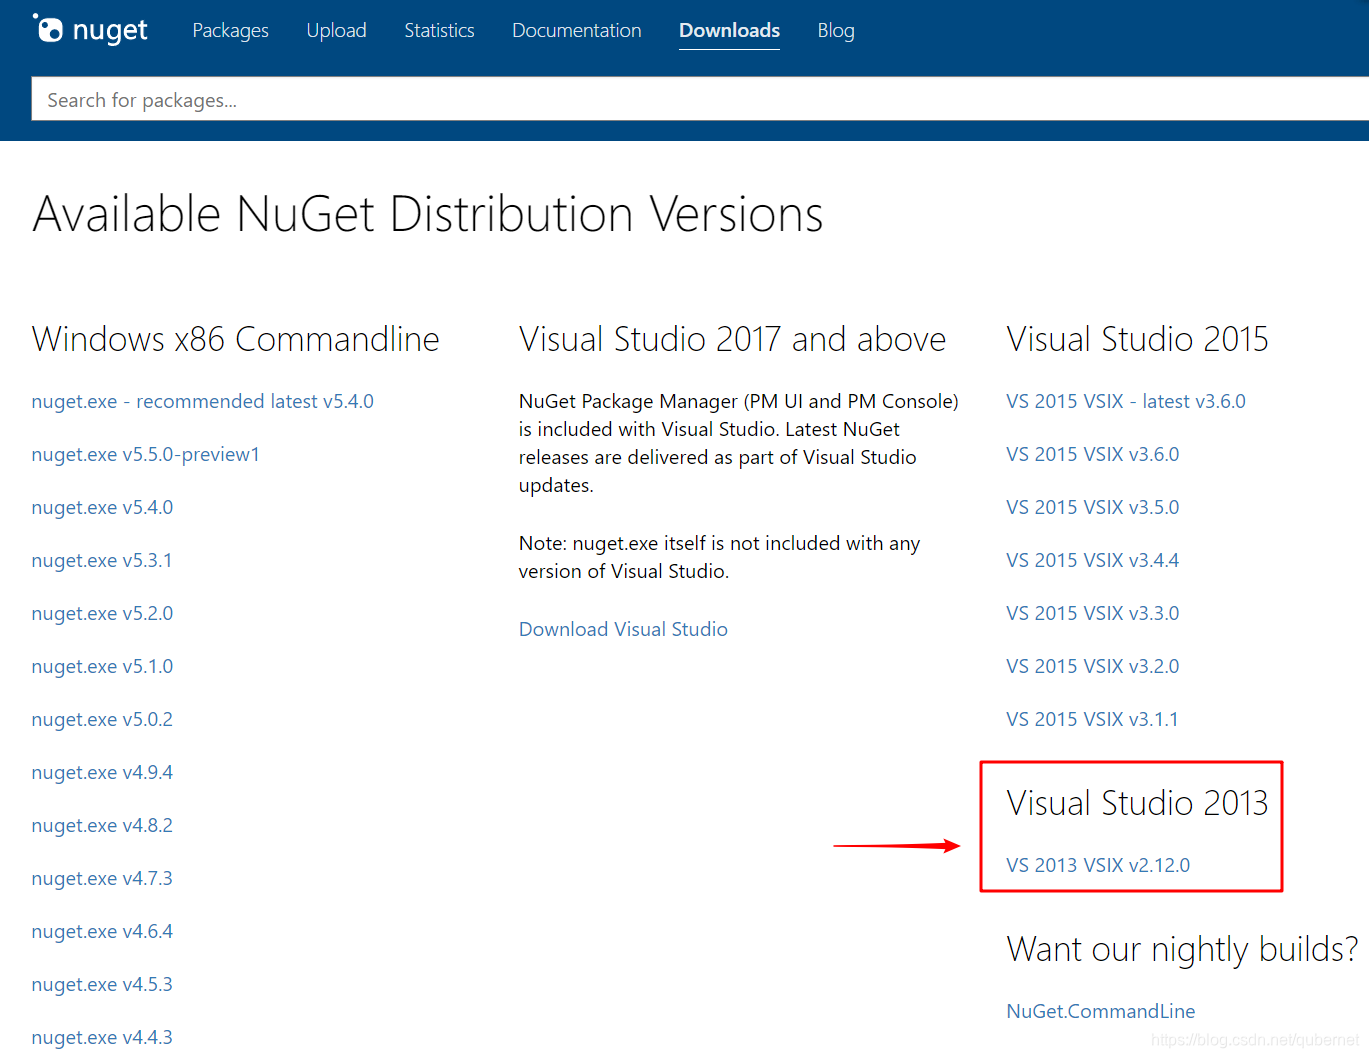Download VS 2015 VSIX v3.4.4
The image size is (1369, 1058).
1093,560
